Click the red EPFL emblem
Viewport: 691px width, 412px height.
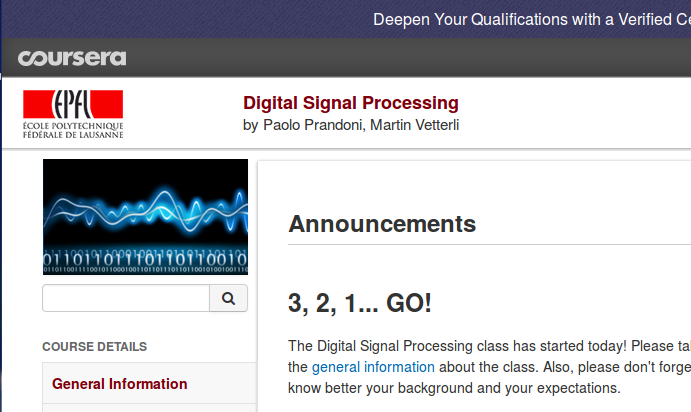(x=73, y=103)
